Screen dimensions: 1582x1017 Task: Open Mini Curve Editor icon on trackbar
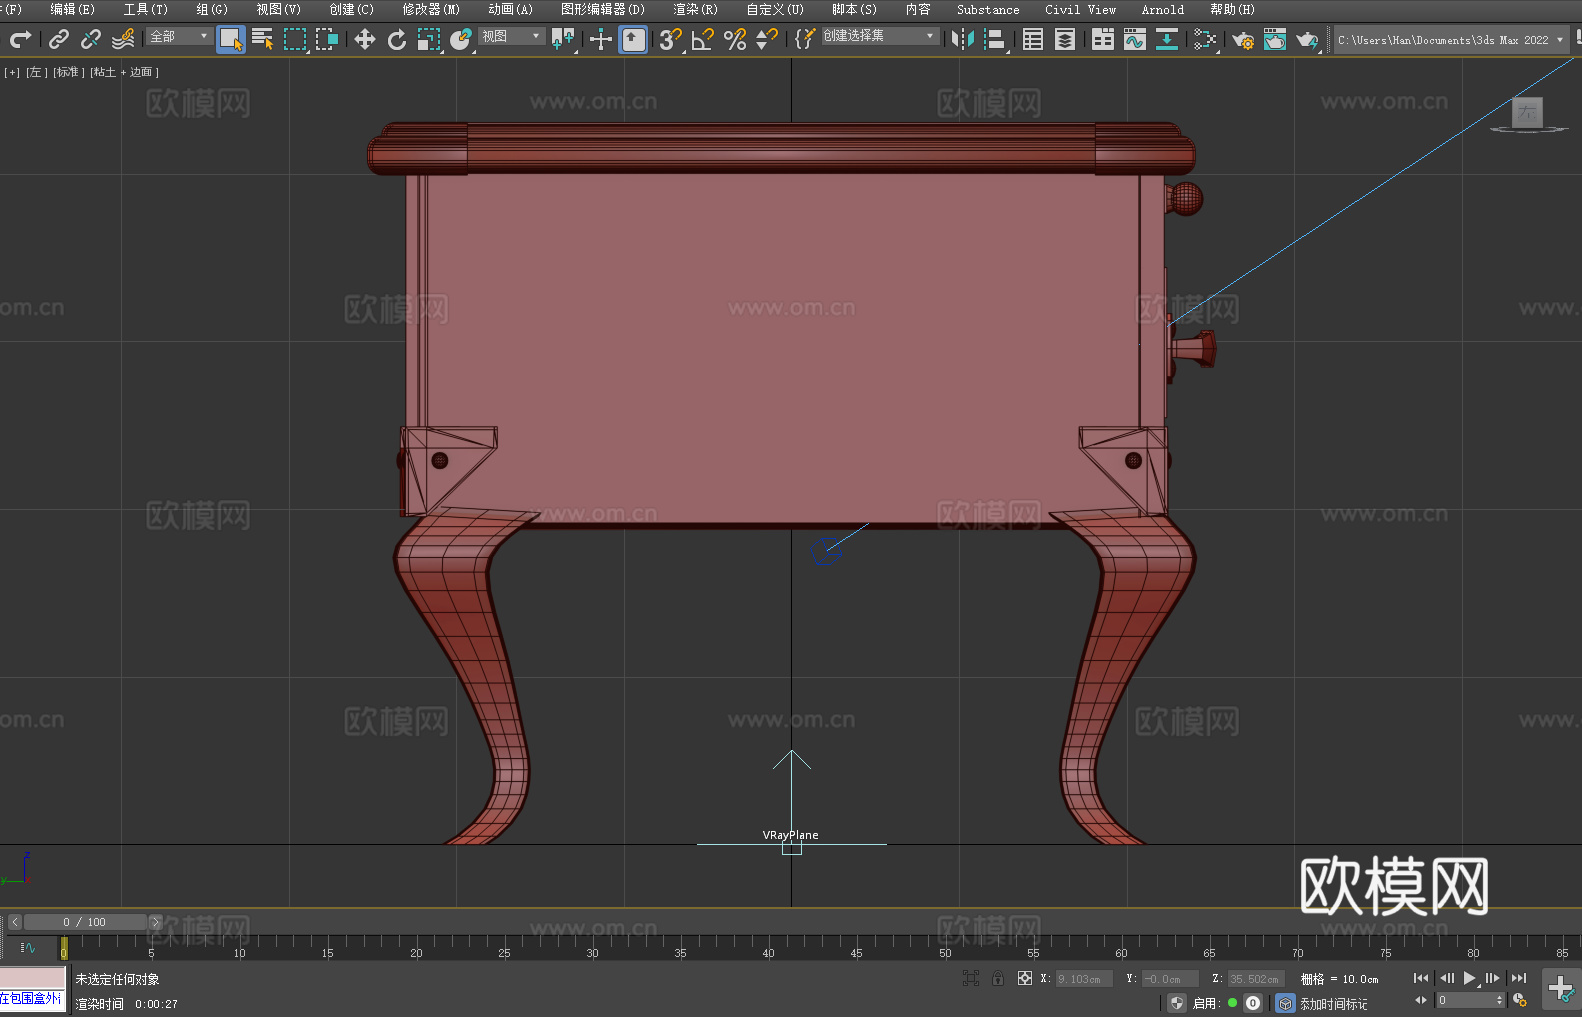(28, 947)
